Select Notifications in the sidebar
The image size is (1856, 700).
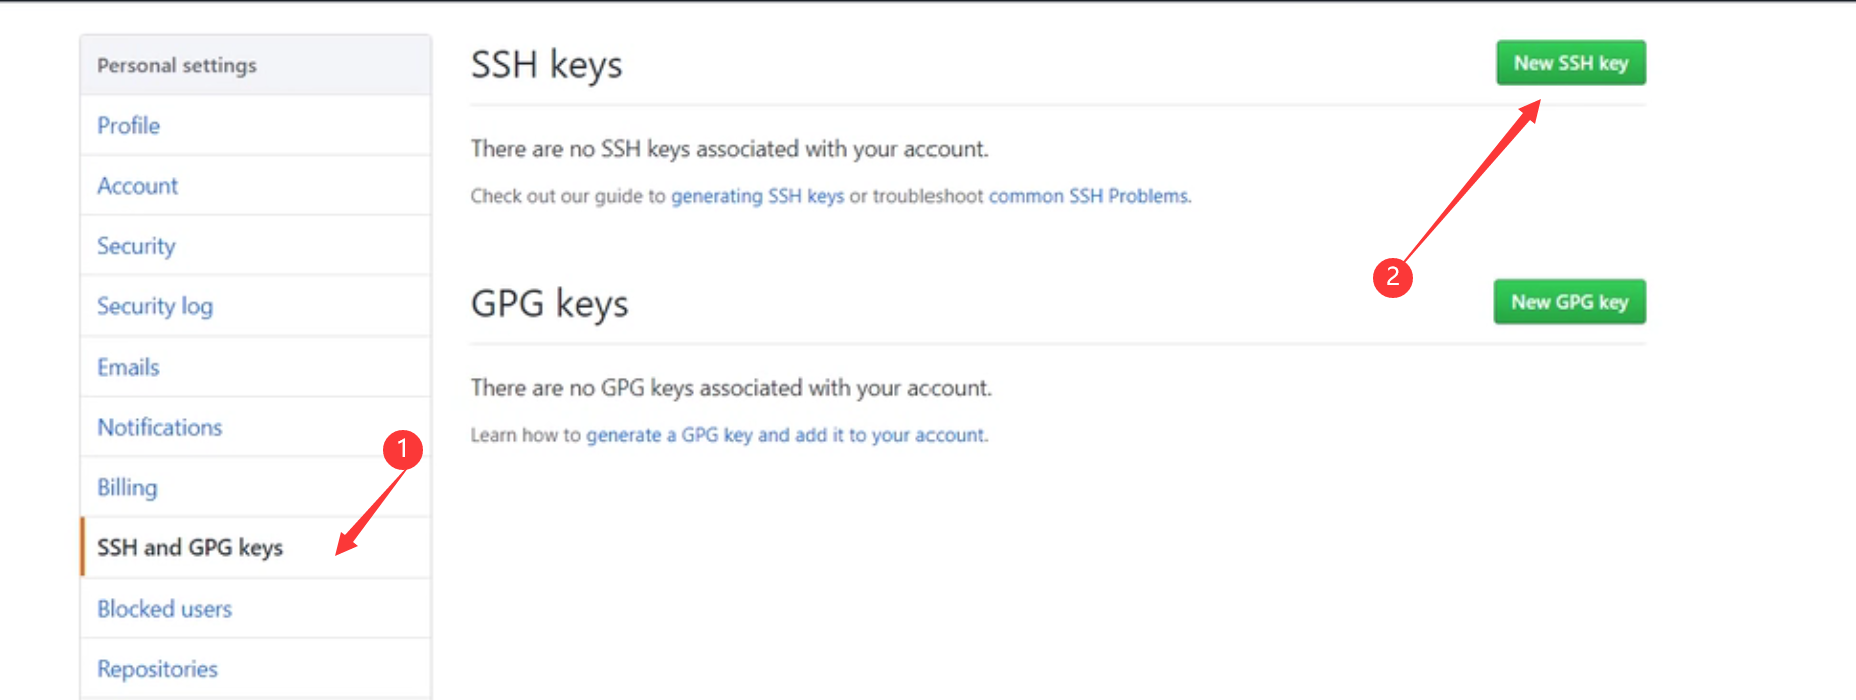point(159,427)
